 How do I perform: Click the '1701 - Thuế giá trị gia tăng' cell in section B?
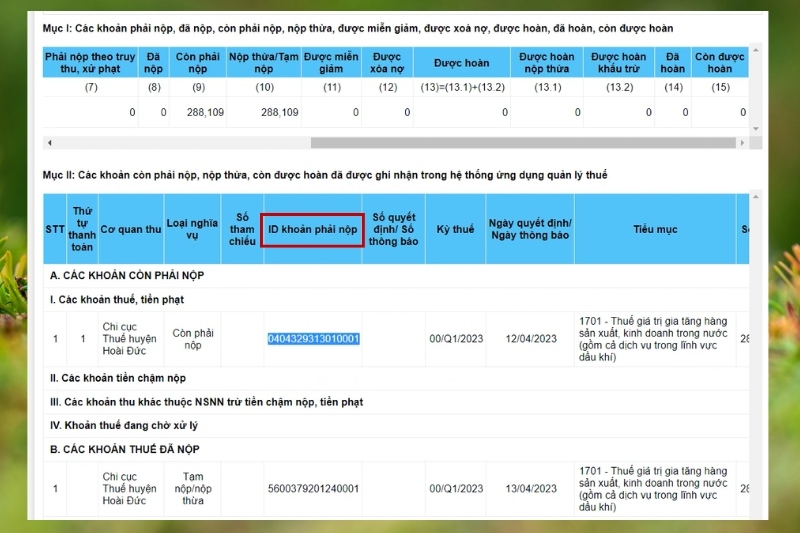655,489
